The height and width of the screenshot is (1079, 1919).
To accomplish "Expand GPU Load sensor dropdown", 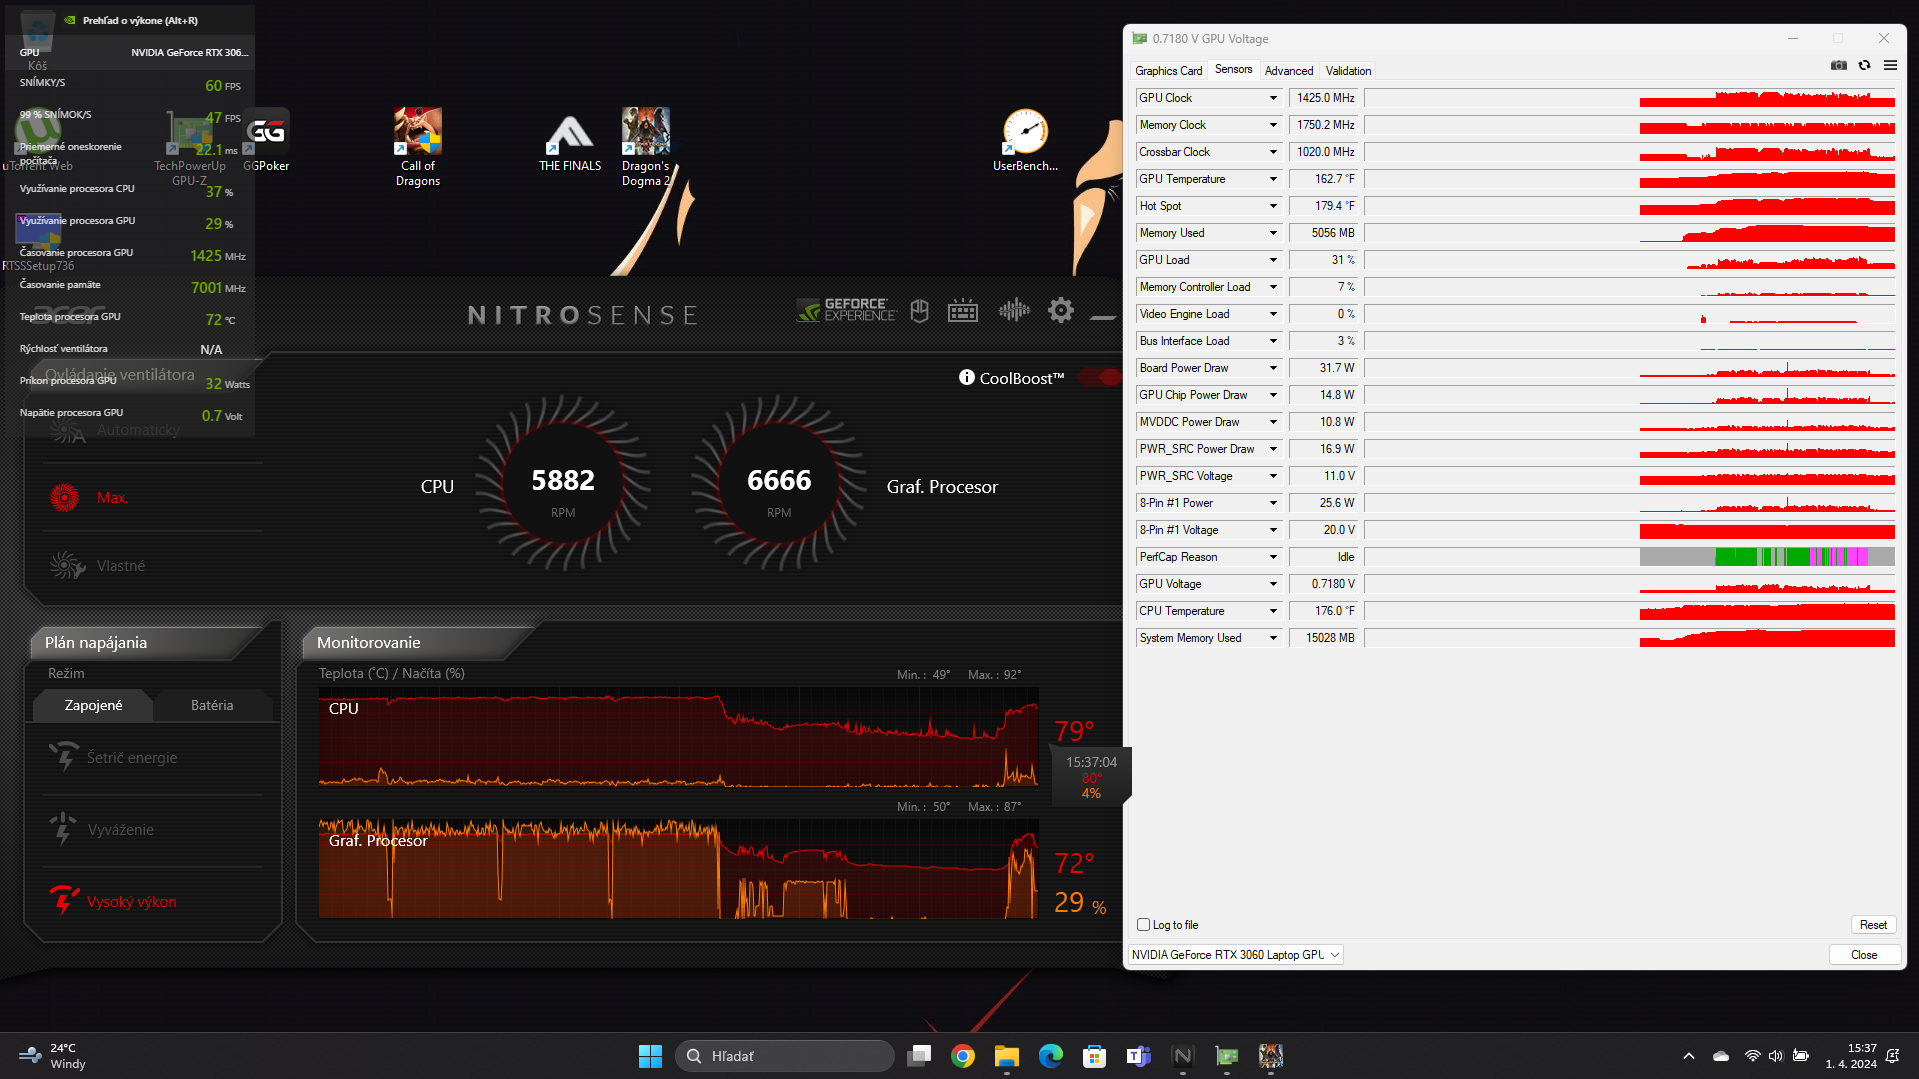I will point(1273,260).
